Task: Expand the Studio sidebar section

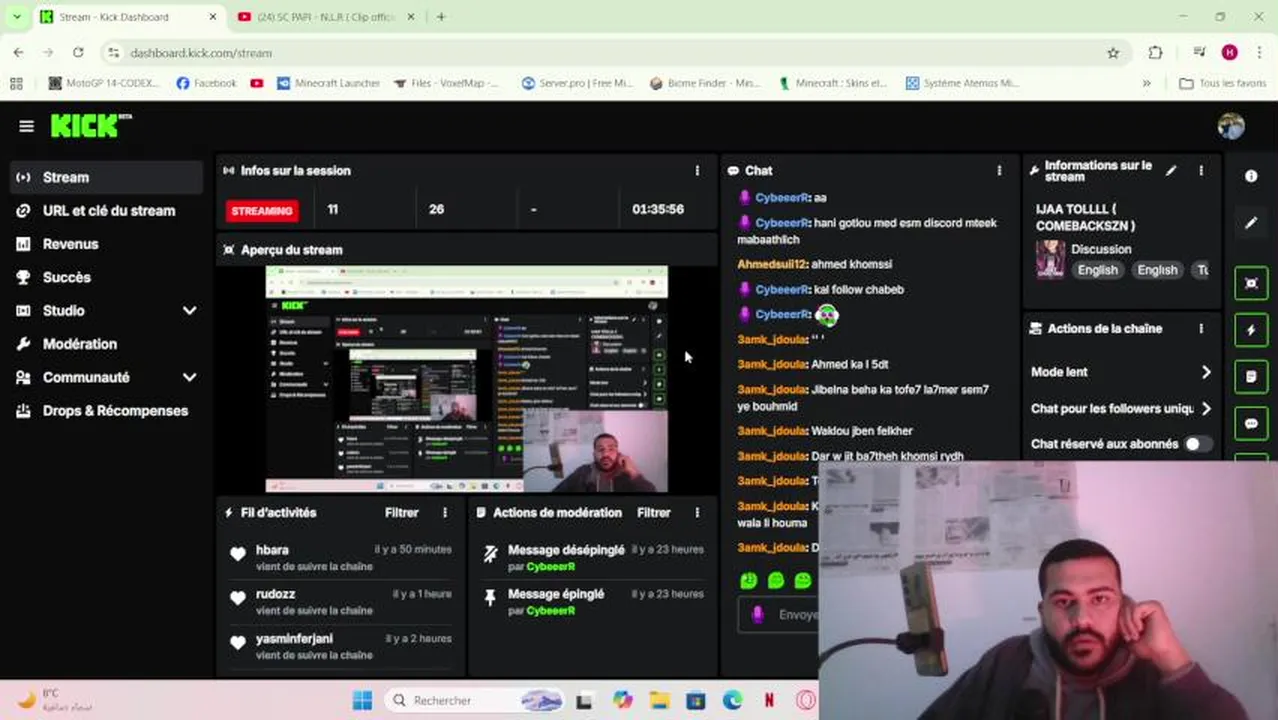Action: [189, 311]
